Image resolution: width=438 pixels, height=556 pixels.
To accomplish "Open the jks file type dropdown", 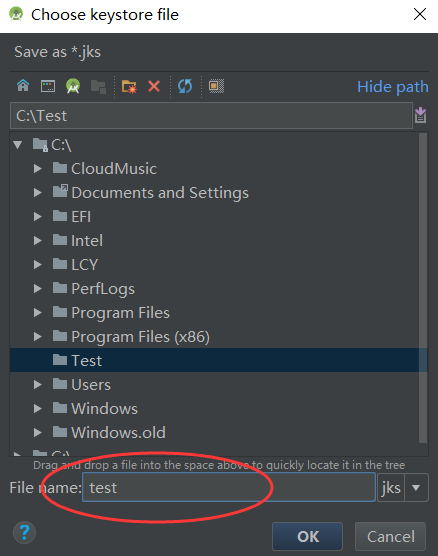I will [416, 488].
